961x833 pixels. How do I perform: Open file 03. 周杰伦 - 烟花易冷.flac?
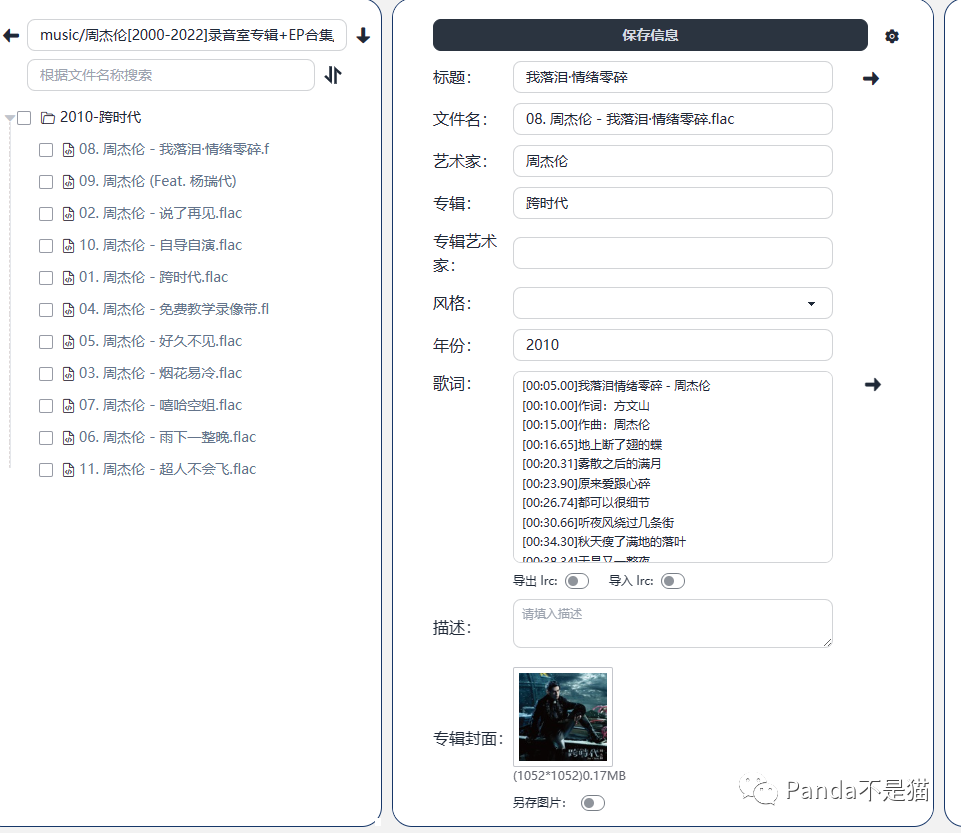[x=161, y=373]
